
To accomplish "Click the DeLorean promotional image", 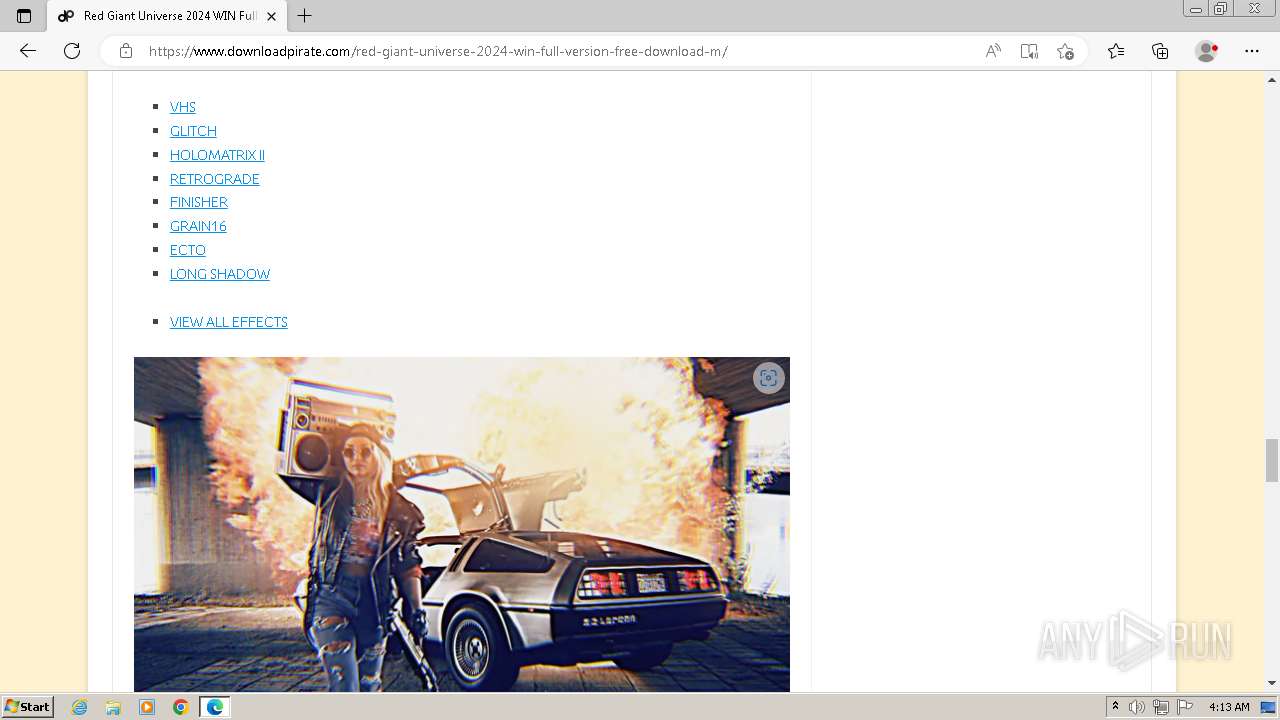I will point(462,524).
